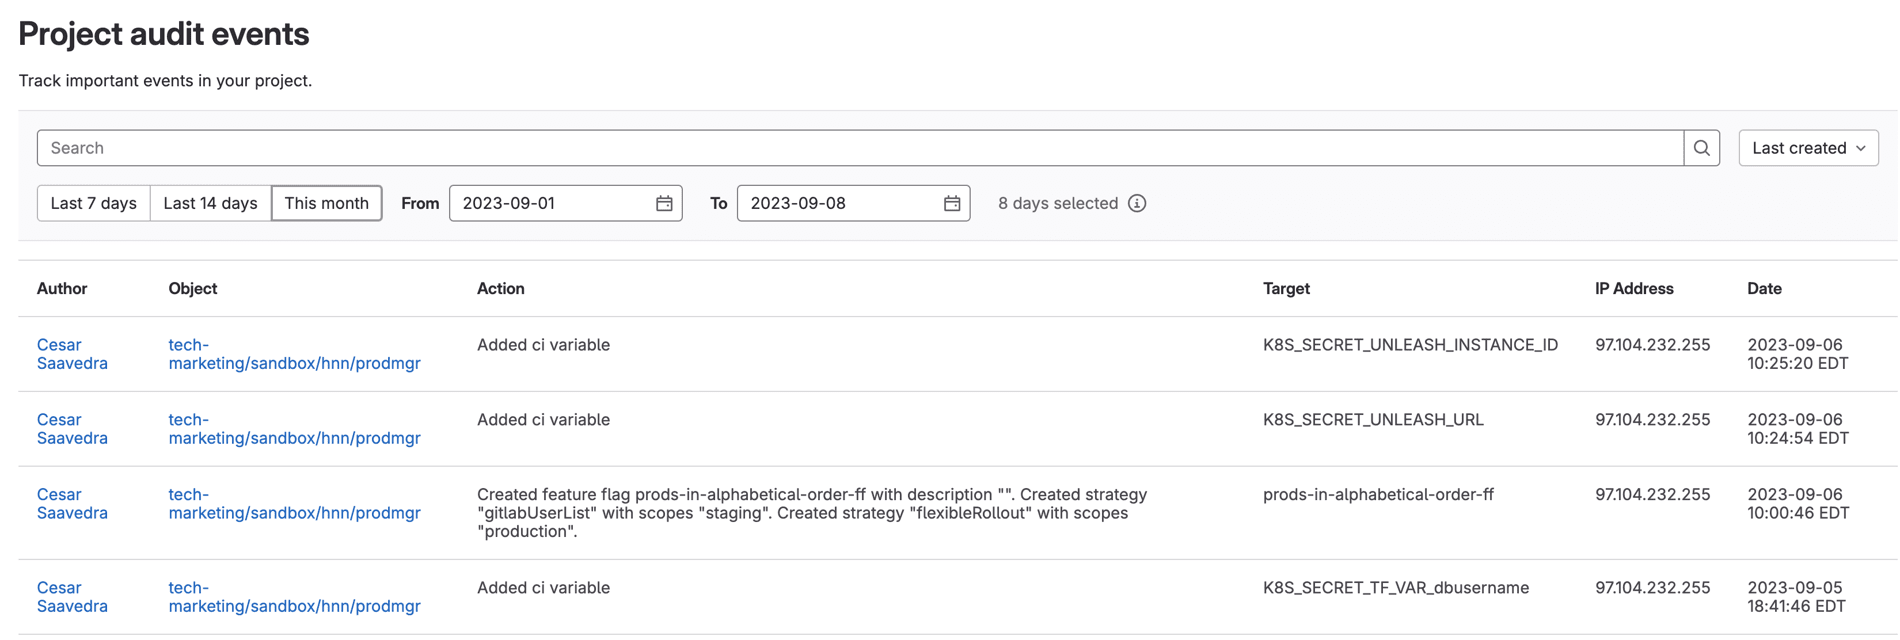Viewport: 1900px width, 640px height.
Task: Open Cesar Saavedra in the TF_VAR_dbusername row
Action: [x=72, y=597]
